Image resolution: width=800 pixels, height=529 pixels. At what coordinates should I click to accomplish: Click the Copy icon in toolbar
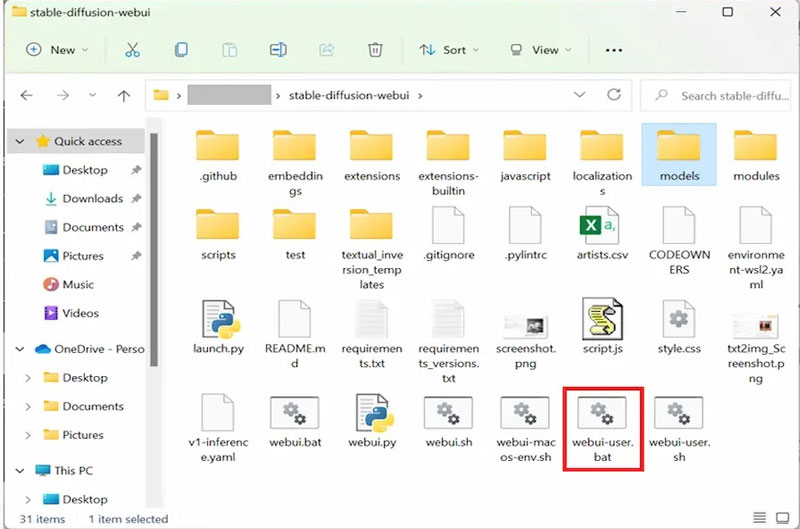[x=181, y=49]
